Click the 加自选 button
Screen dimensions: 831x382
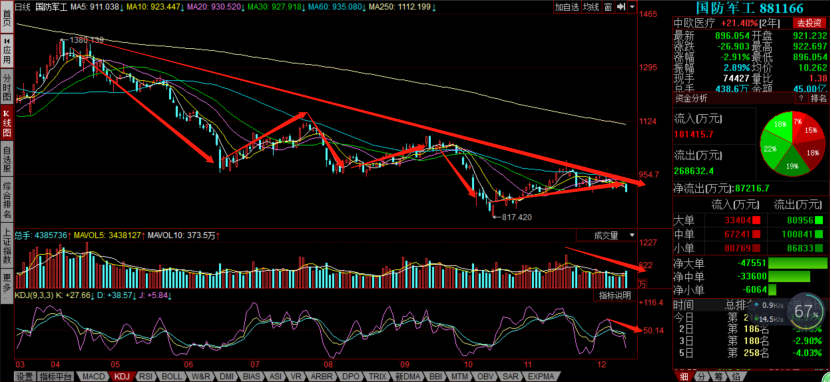click(567, 7)
